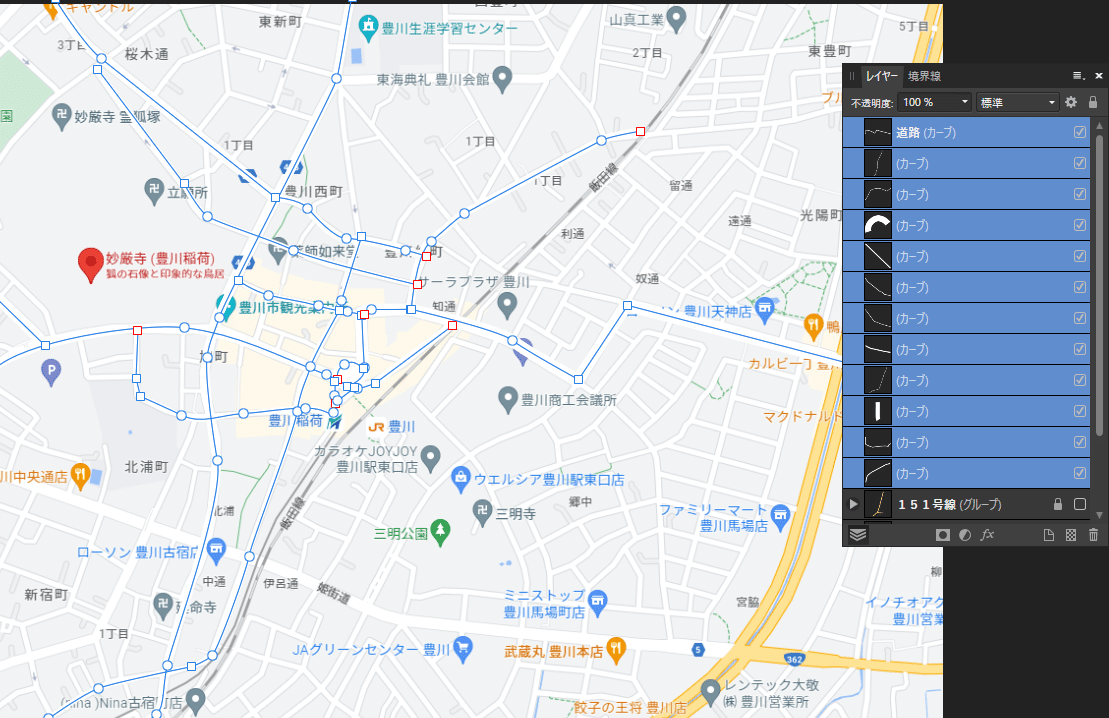Image resolution: width=1109 pixels, height=718 pixels.
Task: Open the Layers panel options menu
Action: click(x=1078, y=76)
